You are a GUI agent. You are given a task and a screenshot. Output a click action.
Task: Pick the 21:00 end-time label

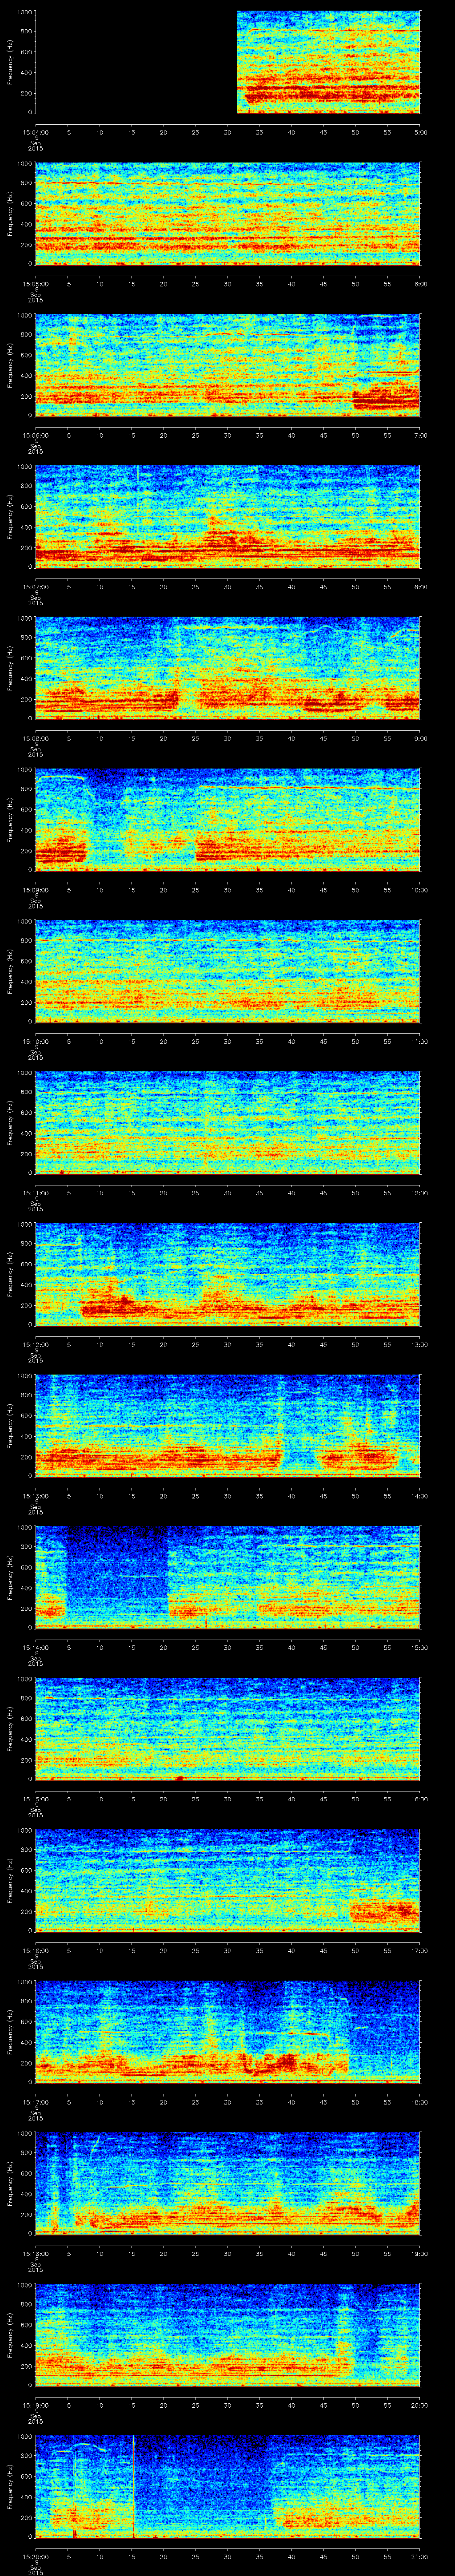[419, 2556]
